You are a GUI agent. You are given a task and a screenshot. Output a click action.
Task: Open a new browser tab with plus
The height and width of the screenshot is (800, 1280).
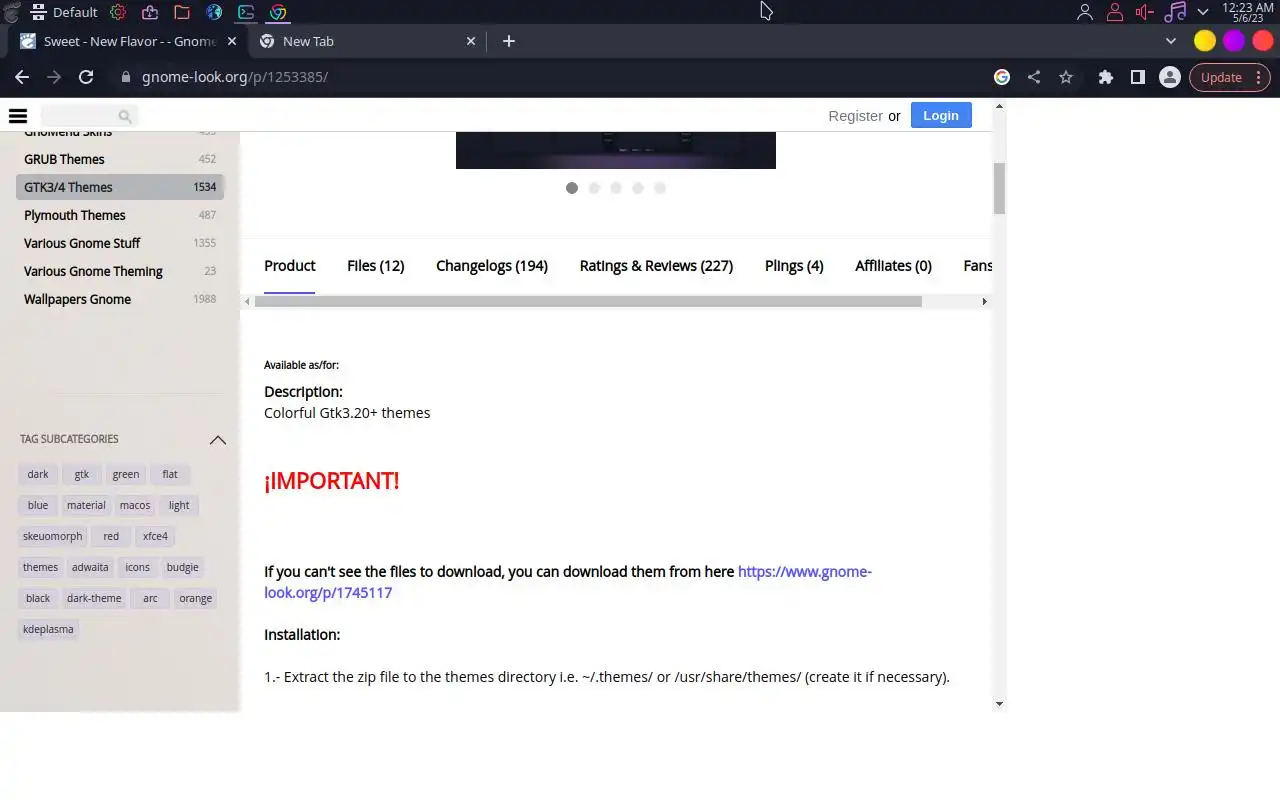tap(509, 41)
